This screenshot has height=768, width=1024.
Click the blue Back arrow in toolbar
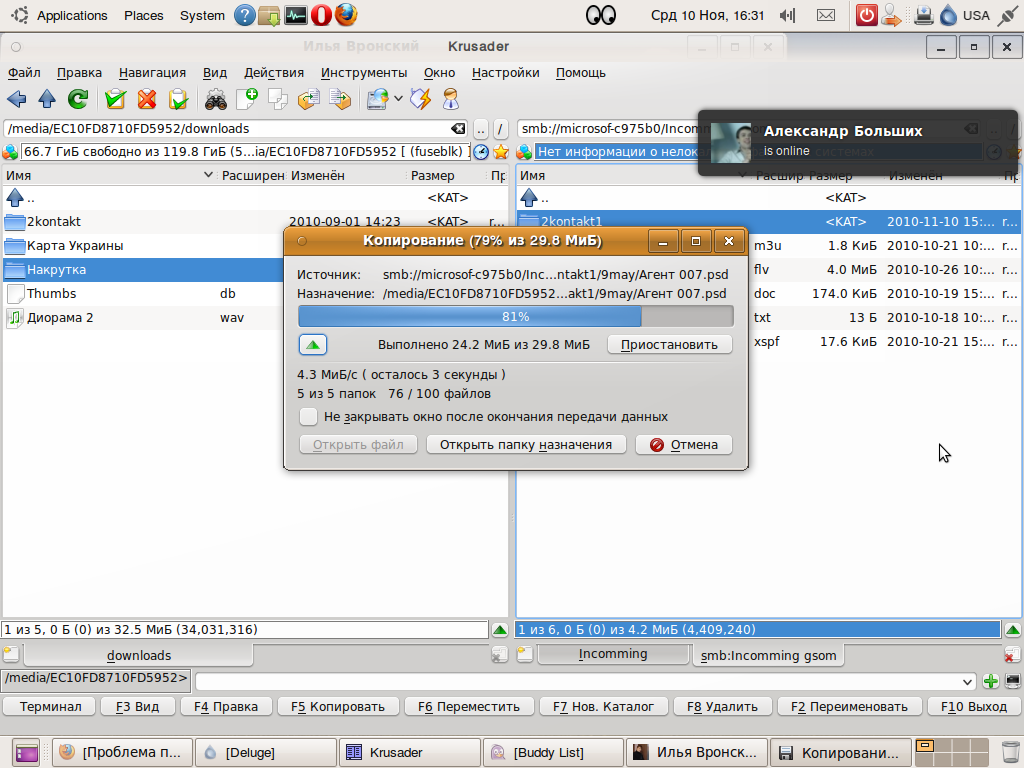click(x=16, y=99)
